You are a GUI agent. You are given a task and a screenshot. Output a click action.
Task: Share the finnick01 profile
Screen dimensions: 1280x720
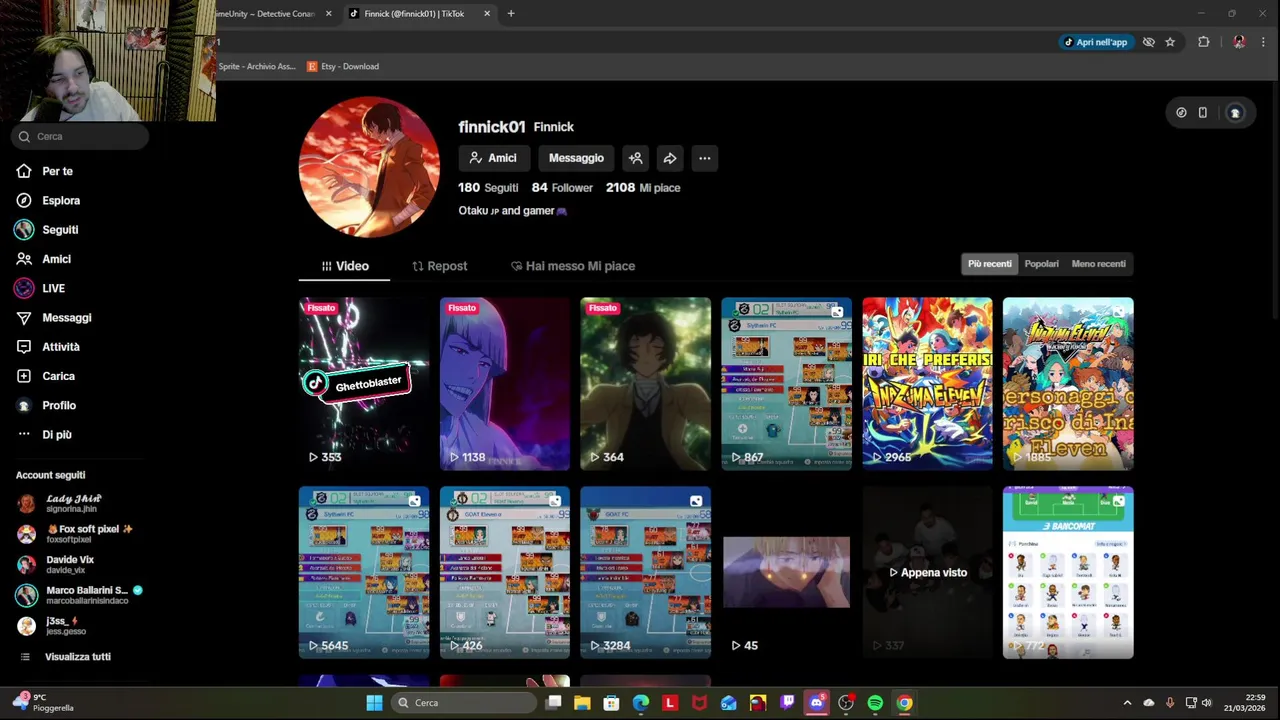pyautogui.click(x=670, y=158)
